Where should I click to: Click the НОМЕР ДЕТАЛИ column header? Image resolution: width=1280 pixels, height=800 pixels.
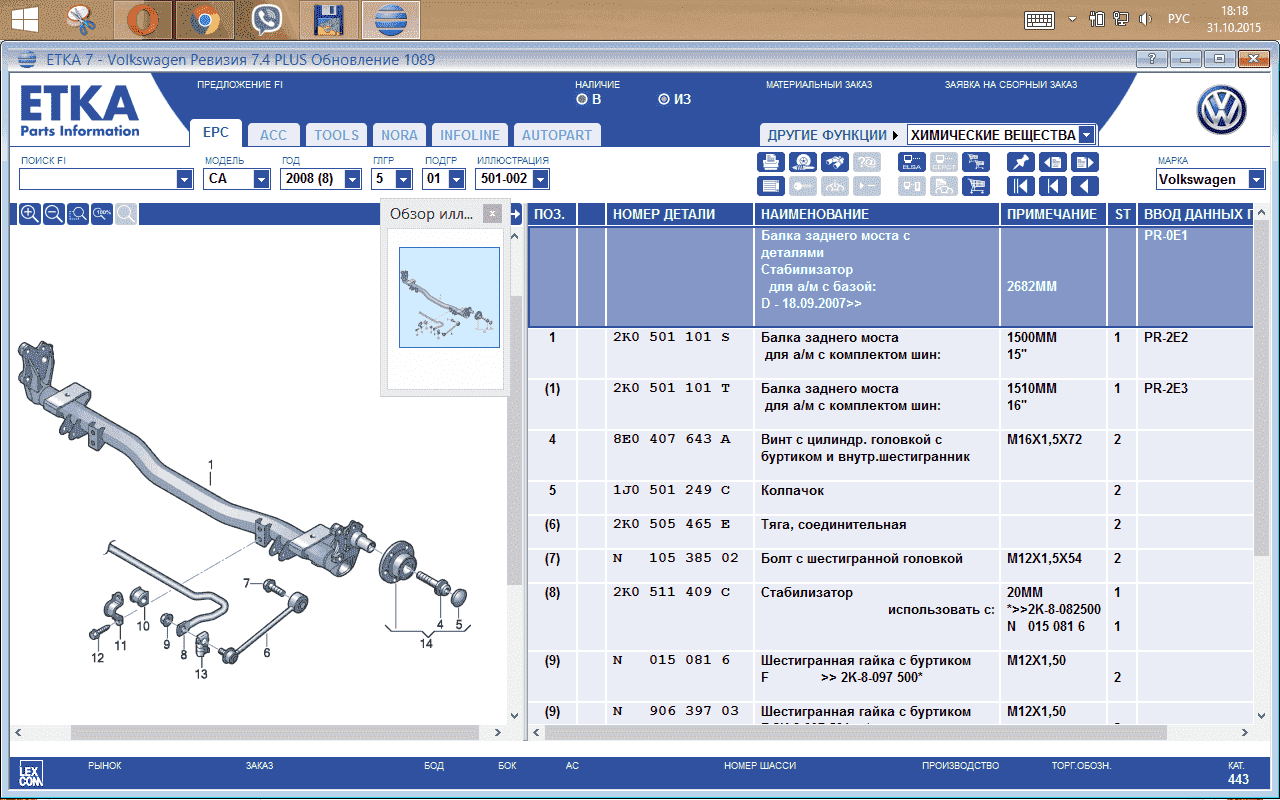pos(680,214)
